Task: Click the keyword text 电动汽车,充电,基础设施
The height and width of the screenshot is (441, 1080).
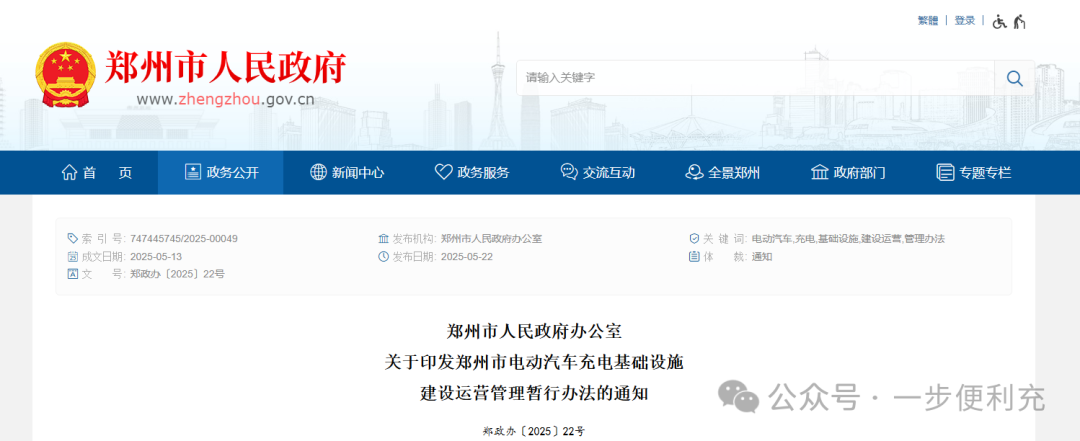Action: [804, 239]
